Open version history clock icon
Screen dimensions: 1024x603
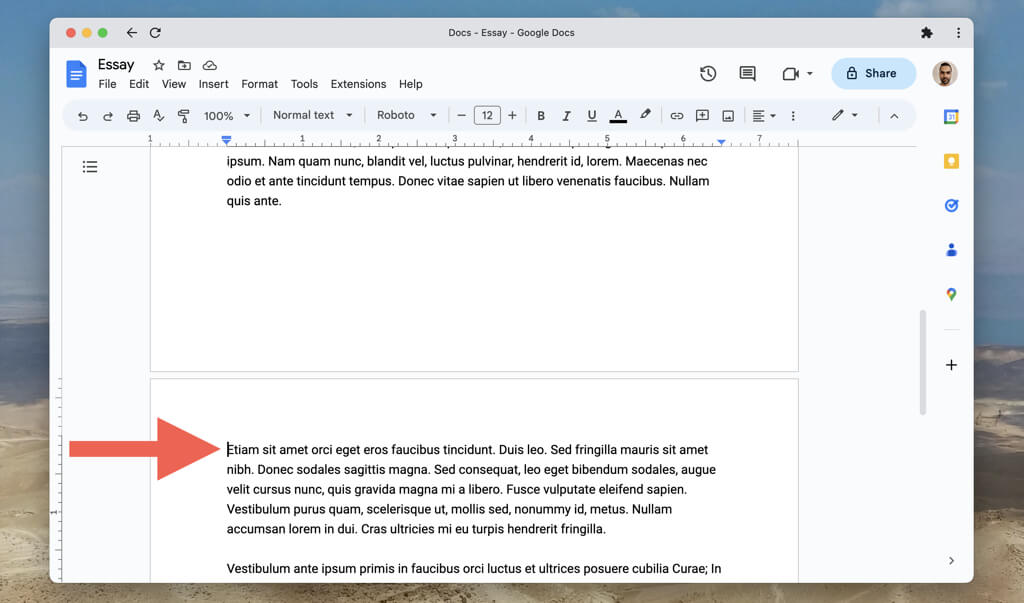(x=708, y=73)
